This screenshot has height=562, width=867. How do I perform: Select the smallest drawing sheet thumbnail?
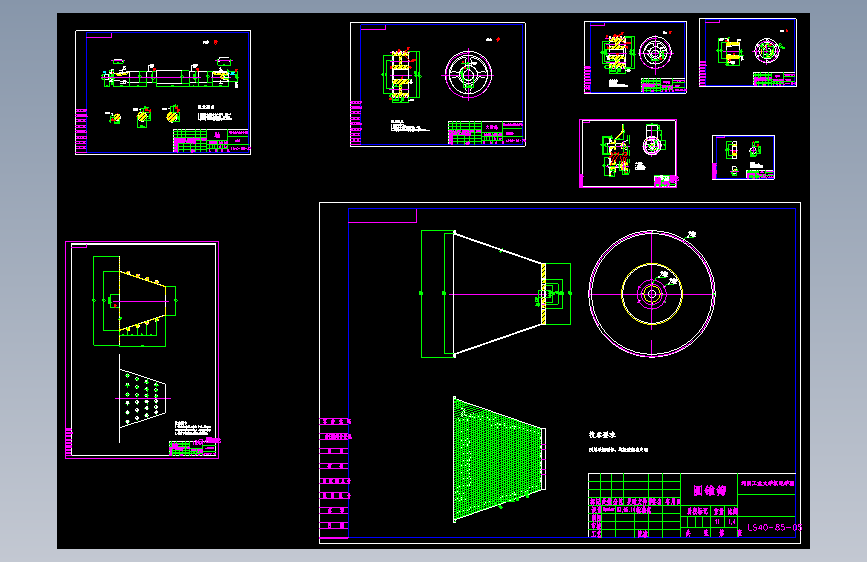pyautogui.click(x=743, y=158)
